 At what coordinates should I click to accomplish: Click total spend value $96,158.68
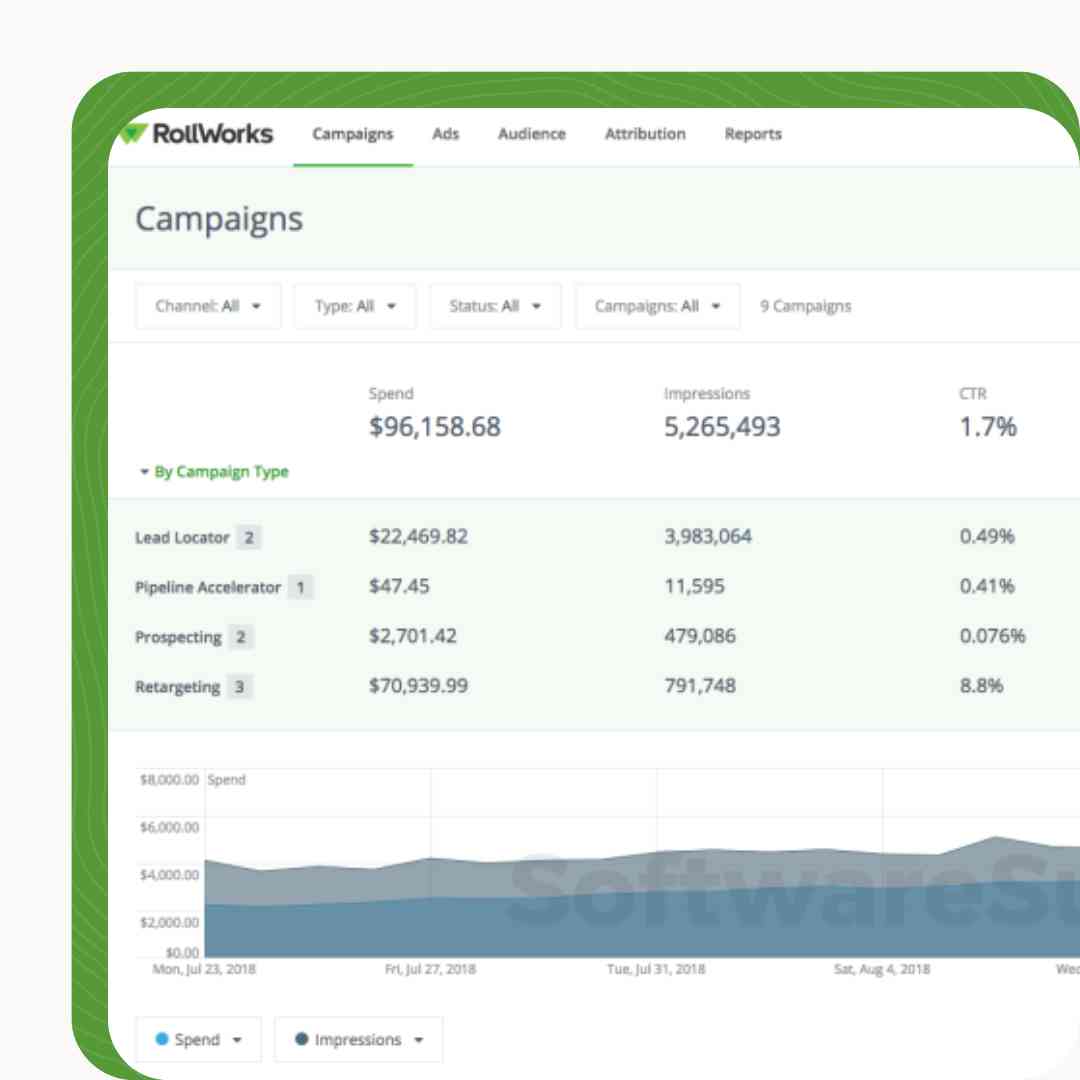435,427
